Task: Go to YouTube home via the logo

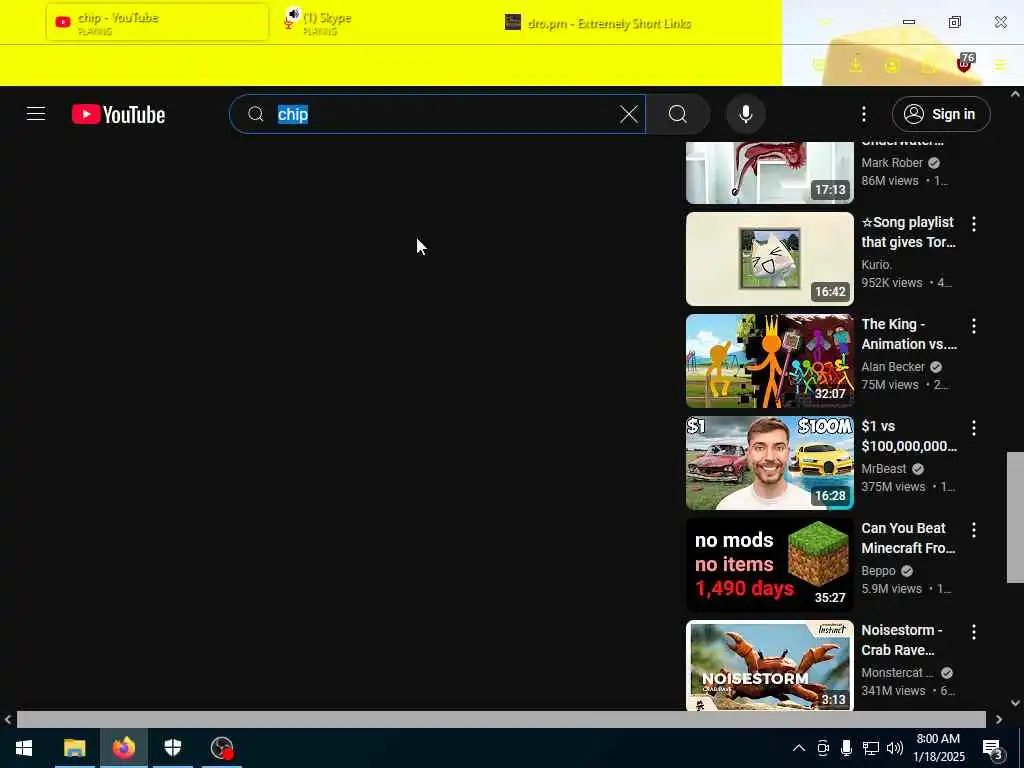Action: point(118,114)
